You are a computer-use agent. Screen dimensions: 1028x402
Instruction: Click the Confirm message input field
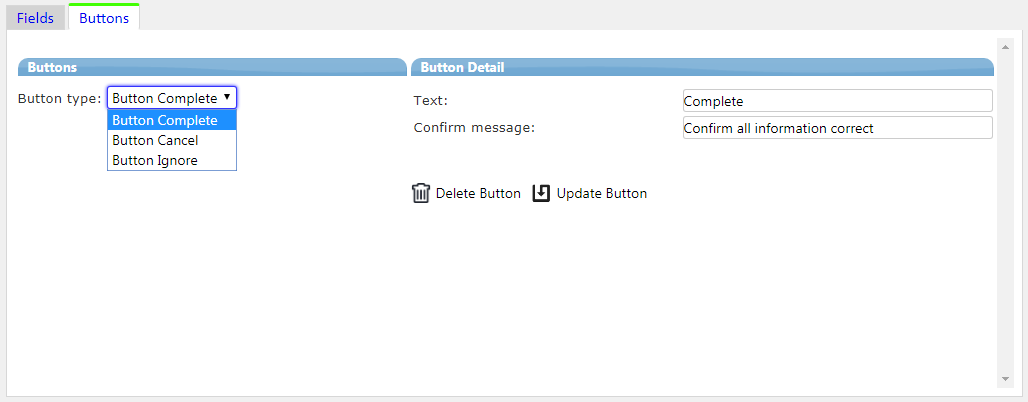837,128
